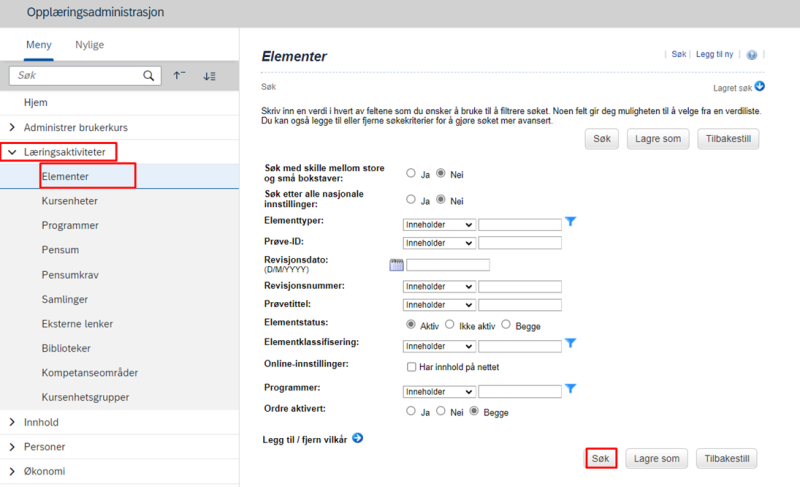Click the magnifier icon in menu search
This screenshot has height=487, width=800.
point(148,75)
